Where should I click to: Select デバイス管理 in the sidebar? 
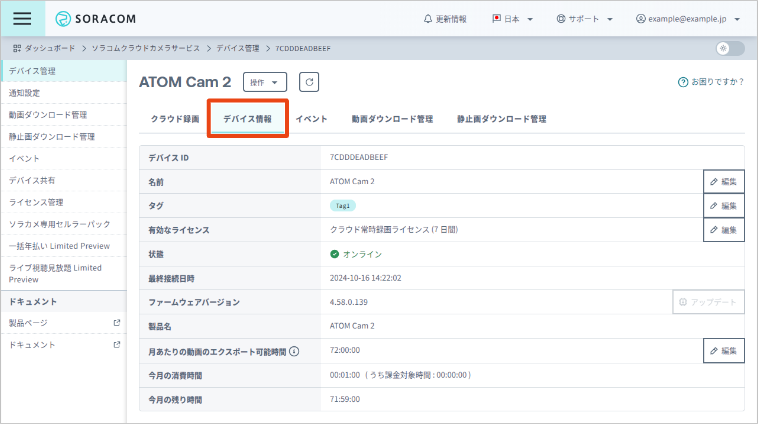[63, 71]
